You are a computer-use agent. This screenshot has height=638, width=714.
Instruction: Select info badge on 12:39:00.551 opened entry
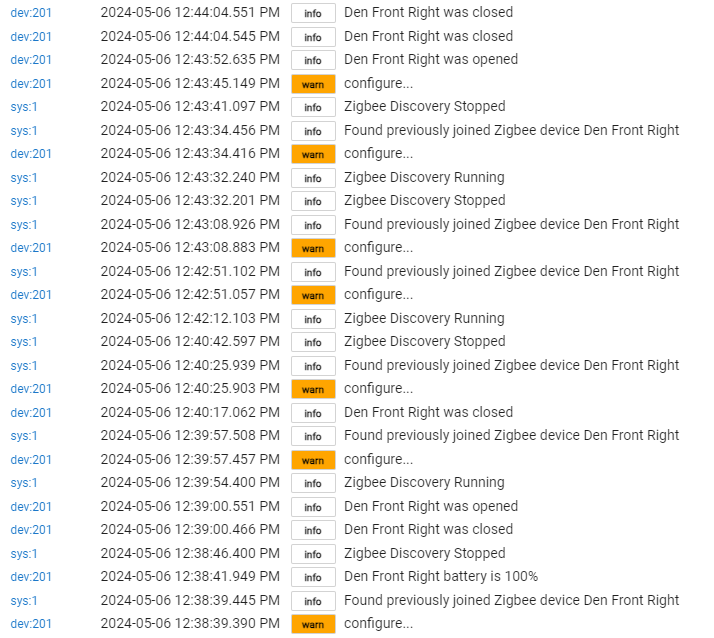(x=313, y=507)
